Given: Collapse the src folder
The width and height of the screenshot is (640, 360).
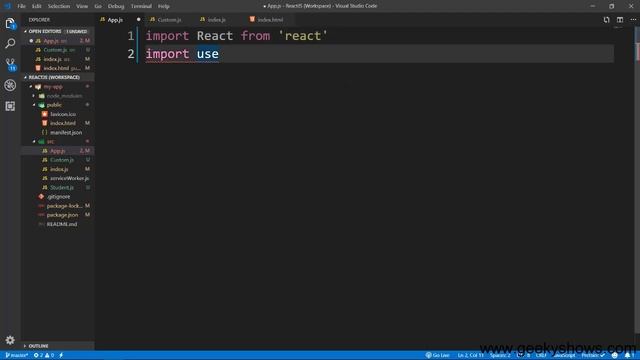Looking at the screenshot, I should tap(50, 142).
